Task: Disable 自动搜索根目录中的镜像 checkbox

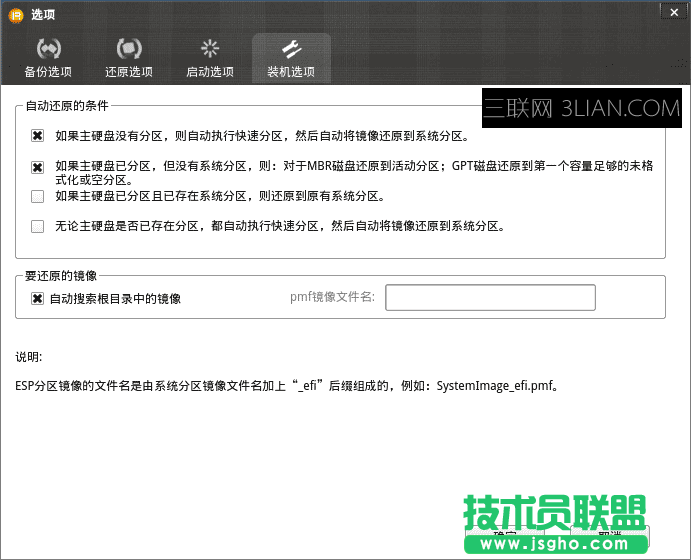Action: pos(38,298)
